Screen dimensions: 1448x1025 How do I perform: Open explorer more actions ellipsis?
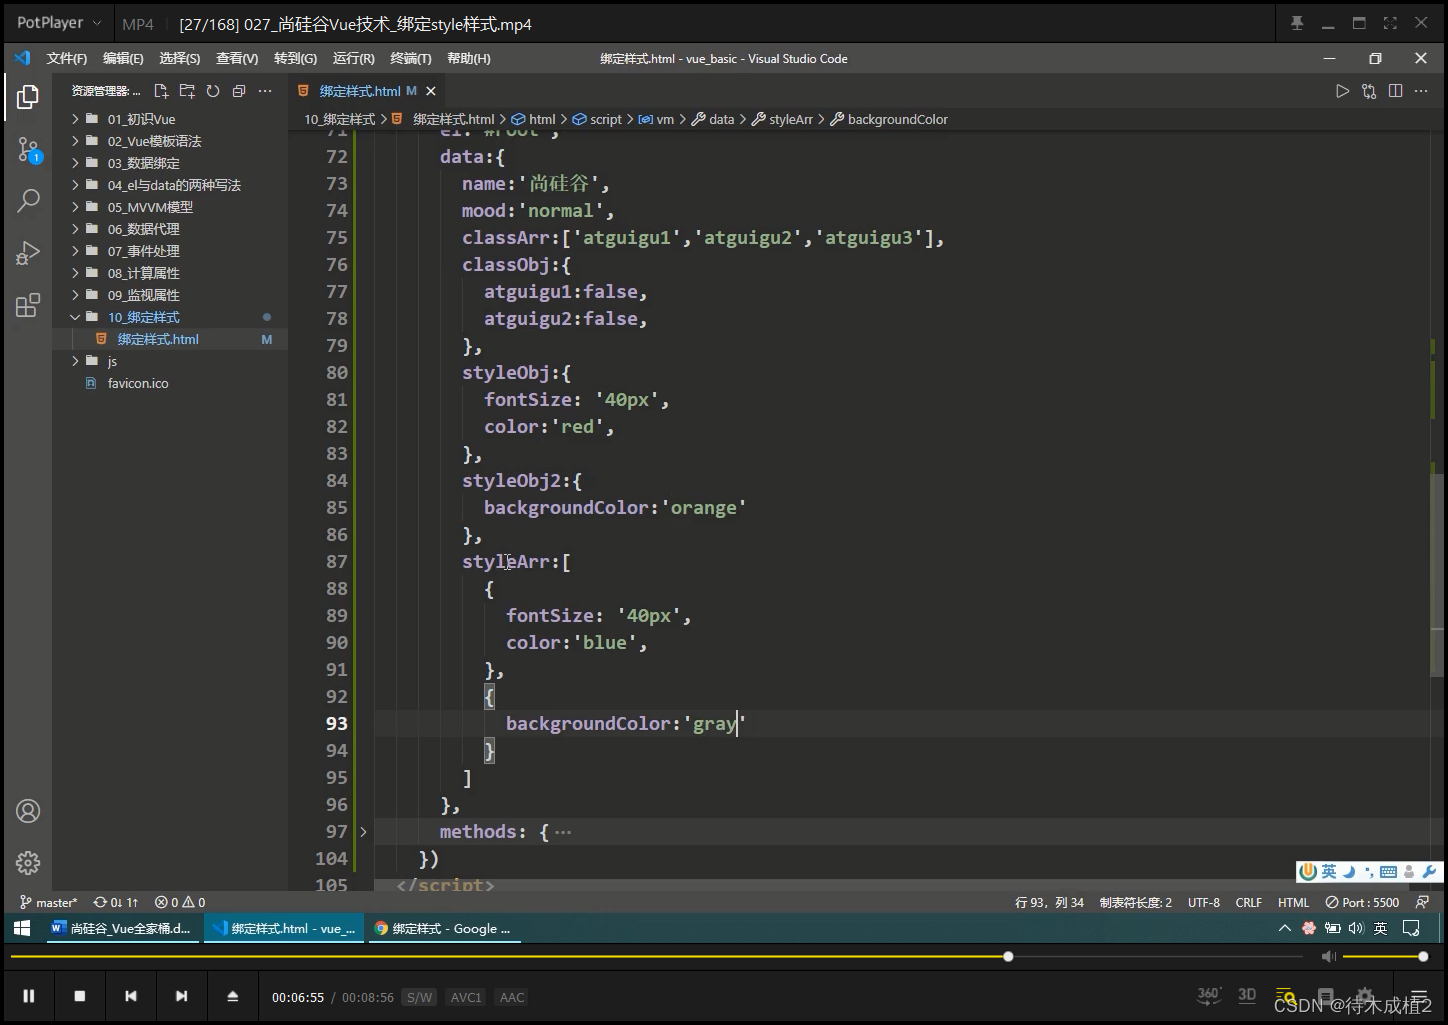click(265, 91)
